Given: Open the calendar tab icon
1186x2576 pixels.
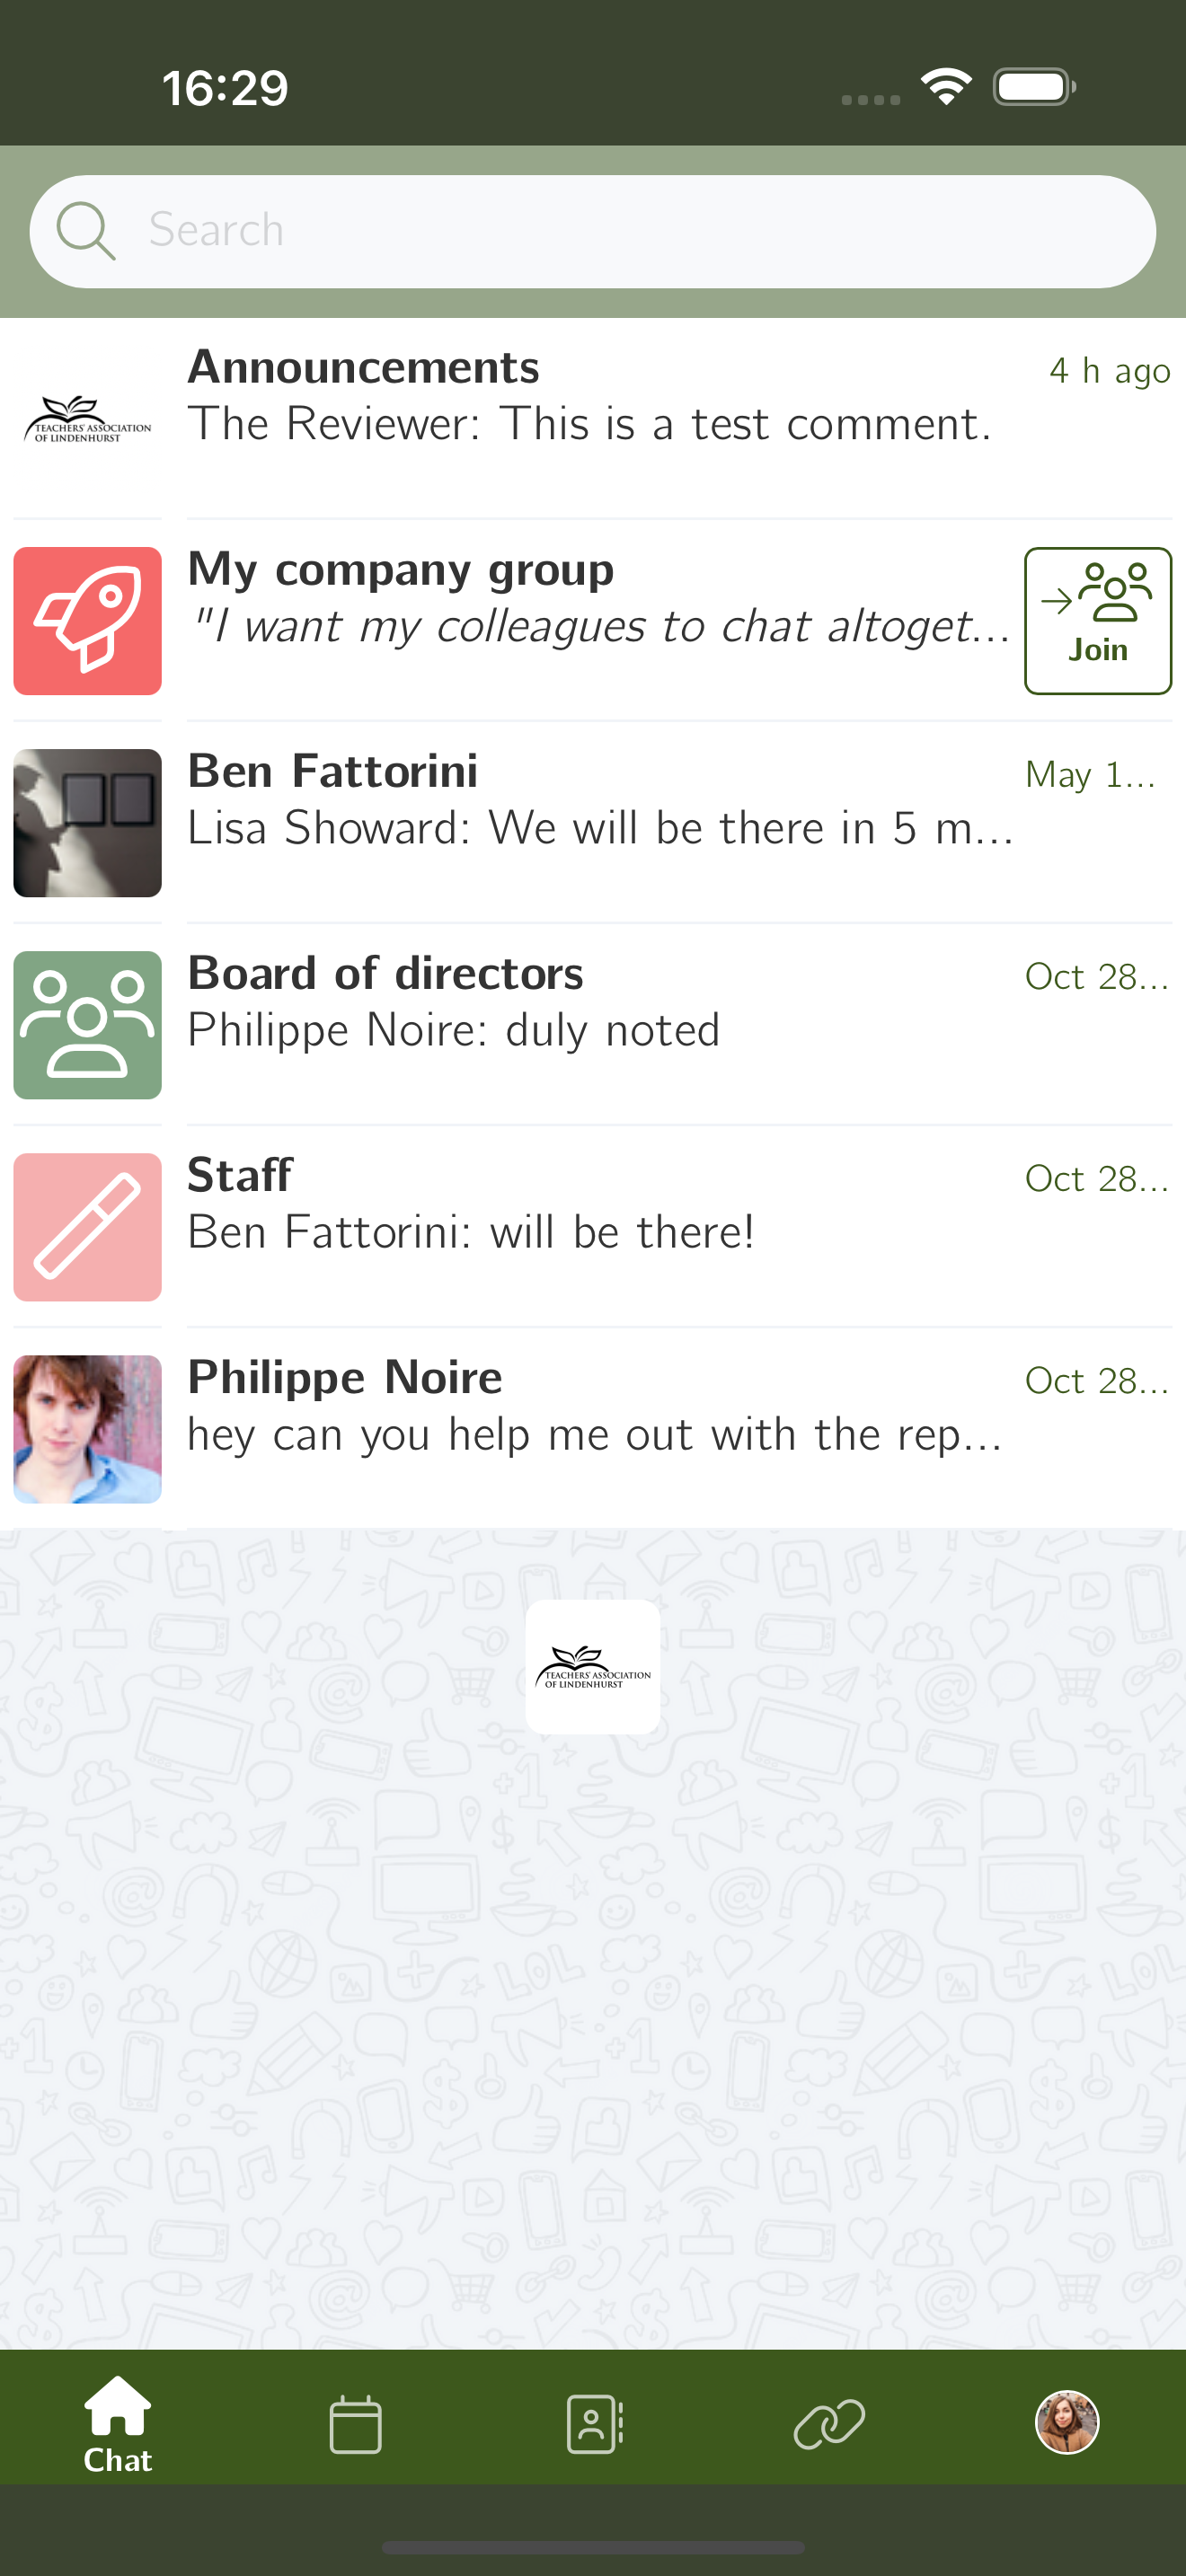Looking at the screenshot, I should [355, 2424].
